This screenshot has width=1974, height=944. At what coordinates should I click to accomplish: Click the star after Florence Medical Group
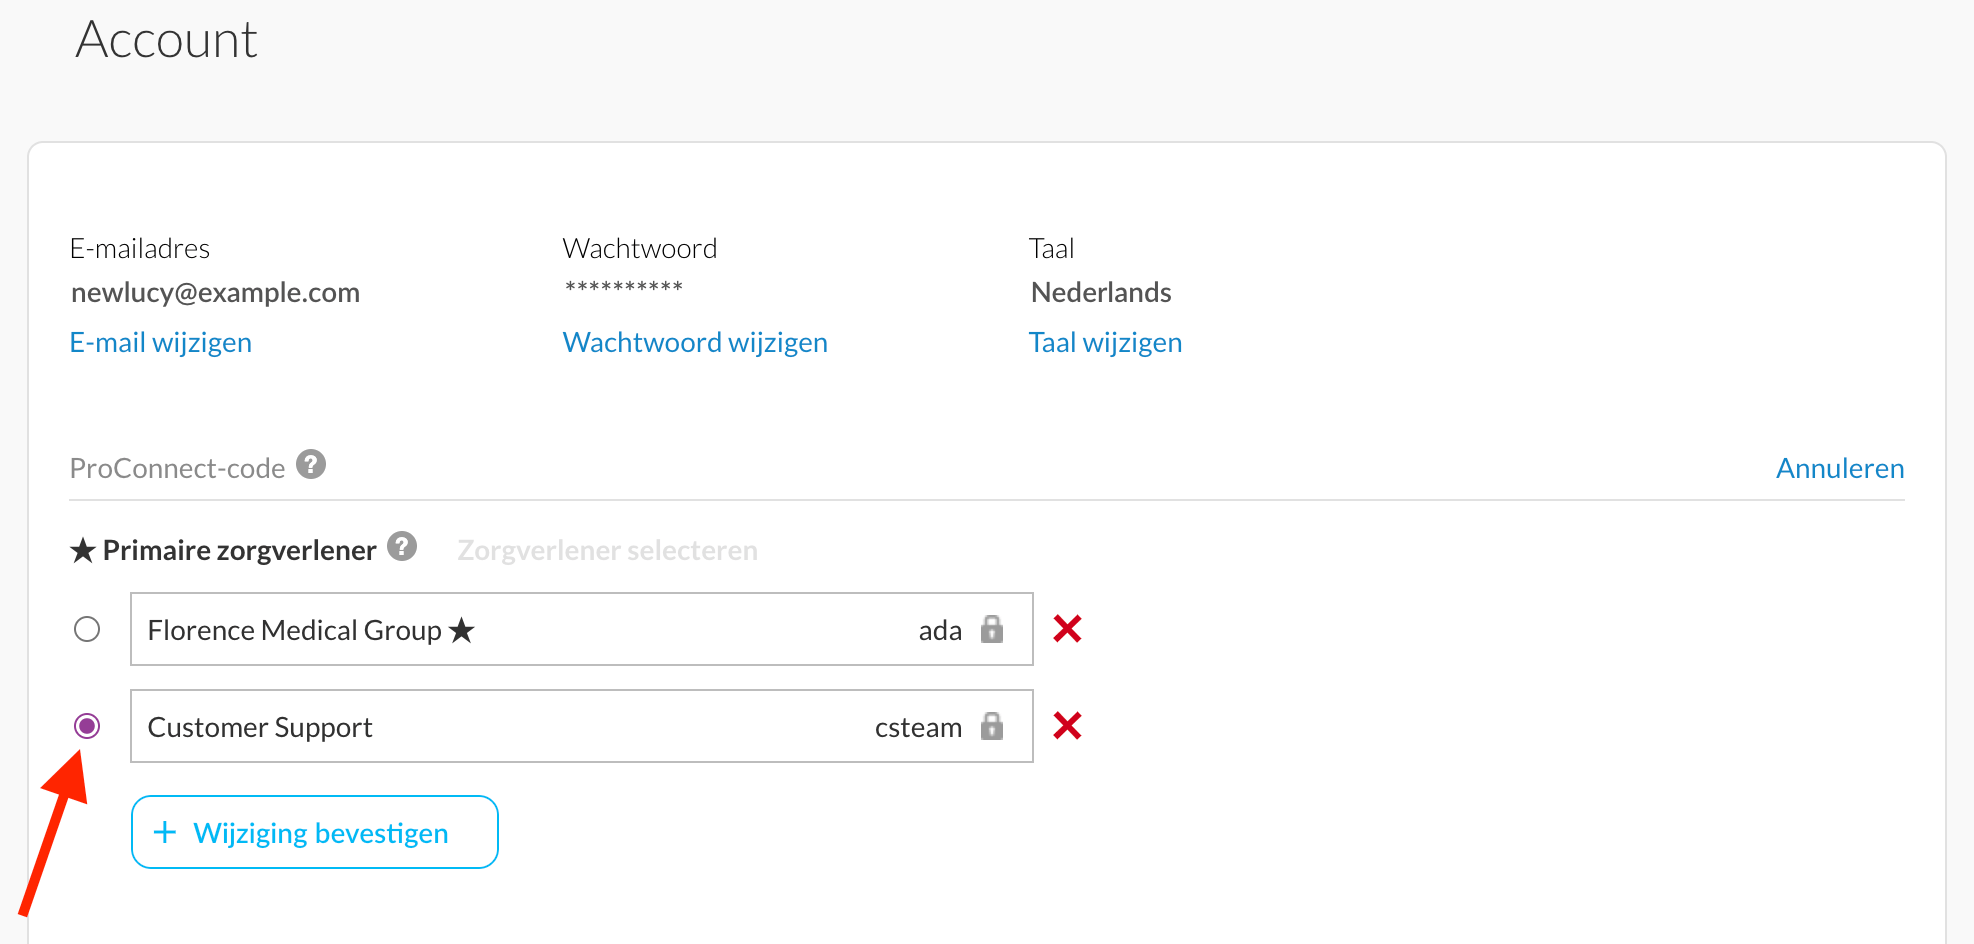461,630
